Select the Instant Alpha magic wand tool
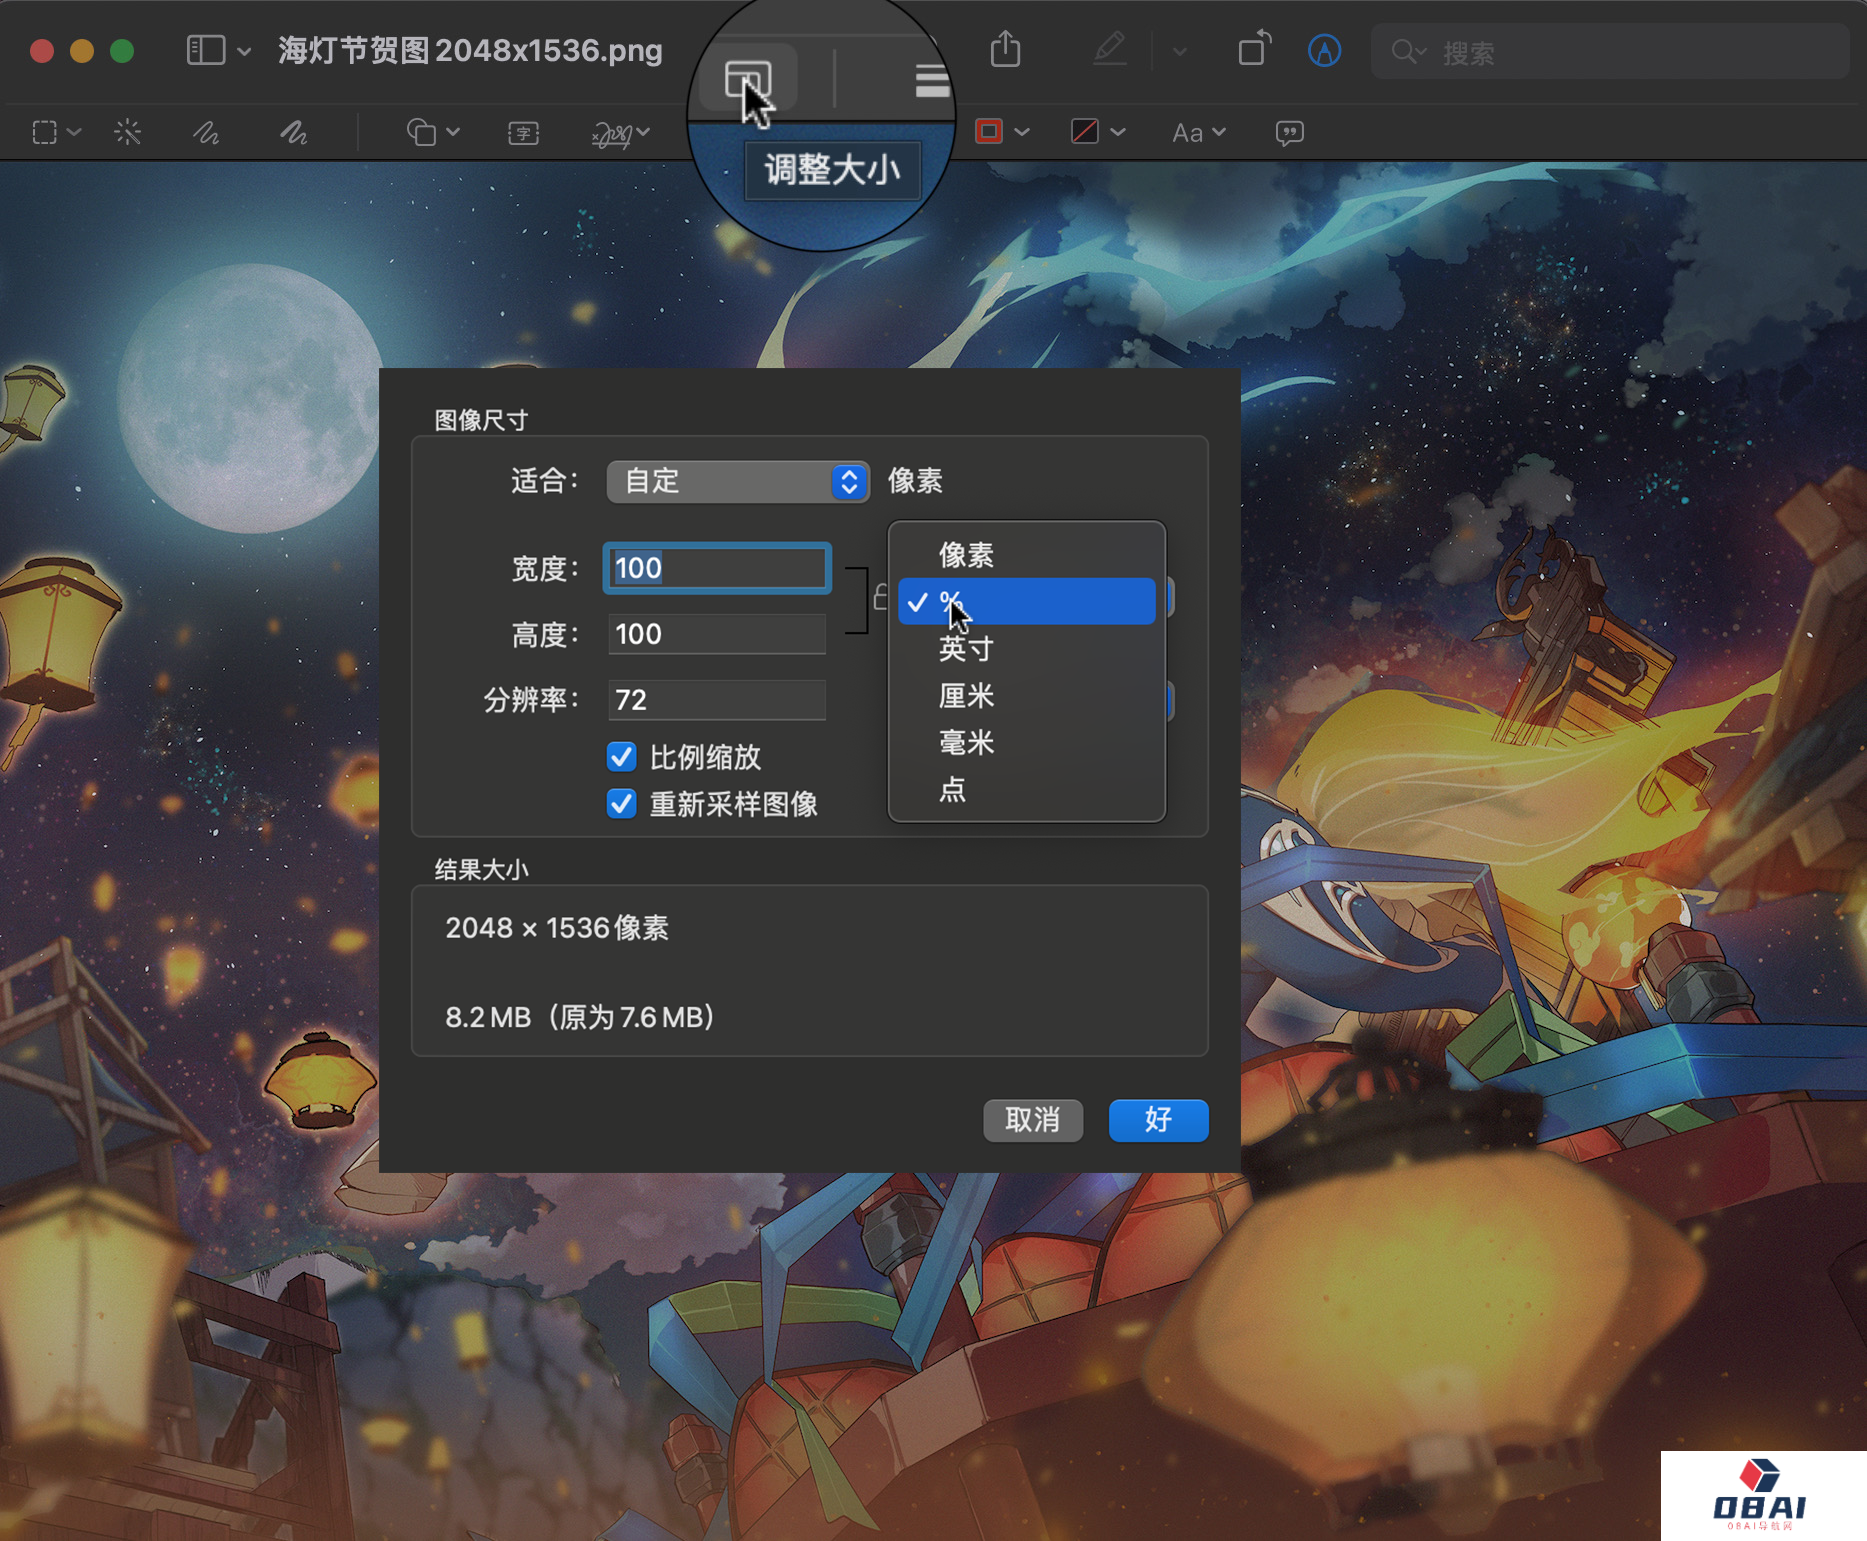1867x1541 pixels. pos(127,132)
